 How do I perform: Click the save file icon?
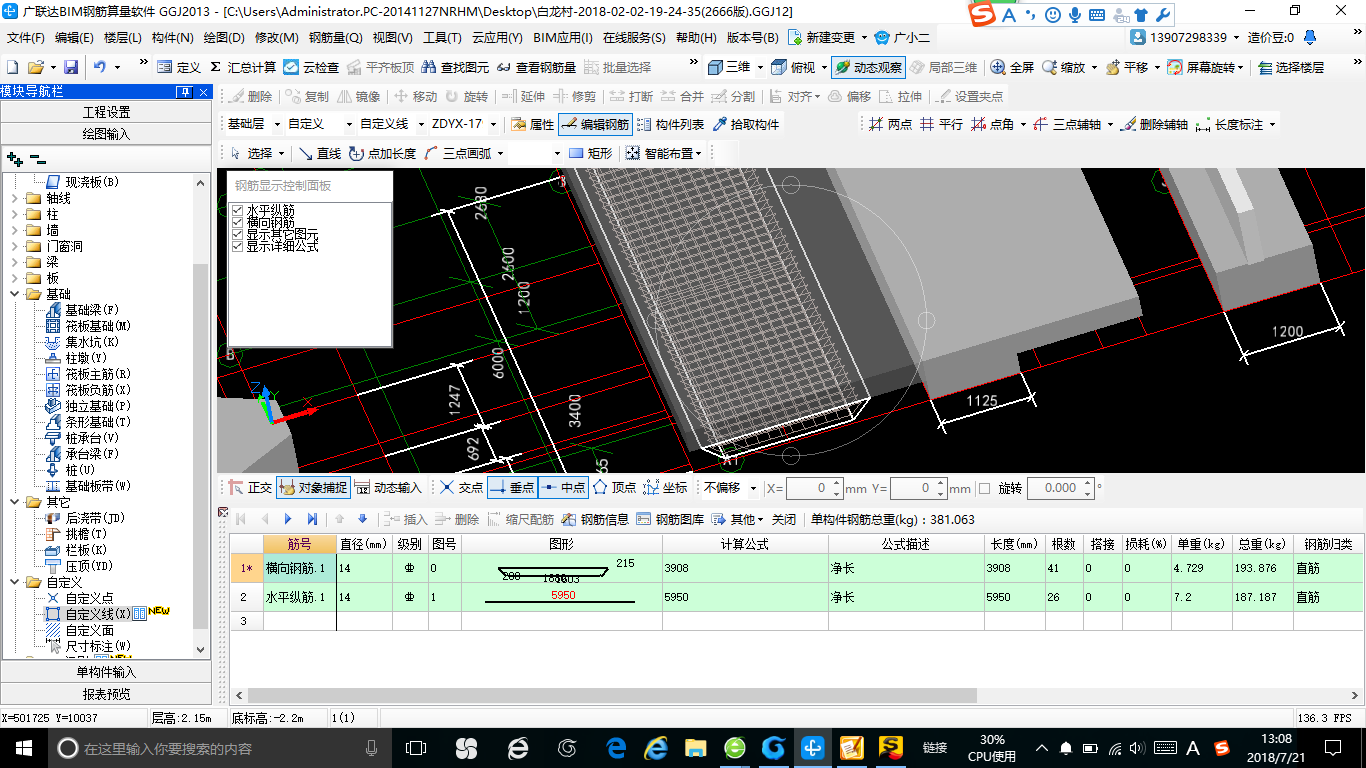[71, 67]
